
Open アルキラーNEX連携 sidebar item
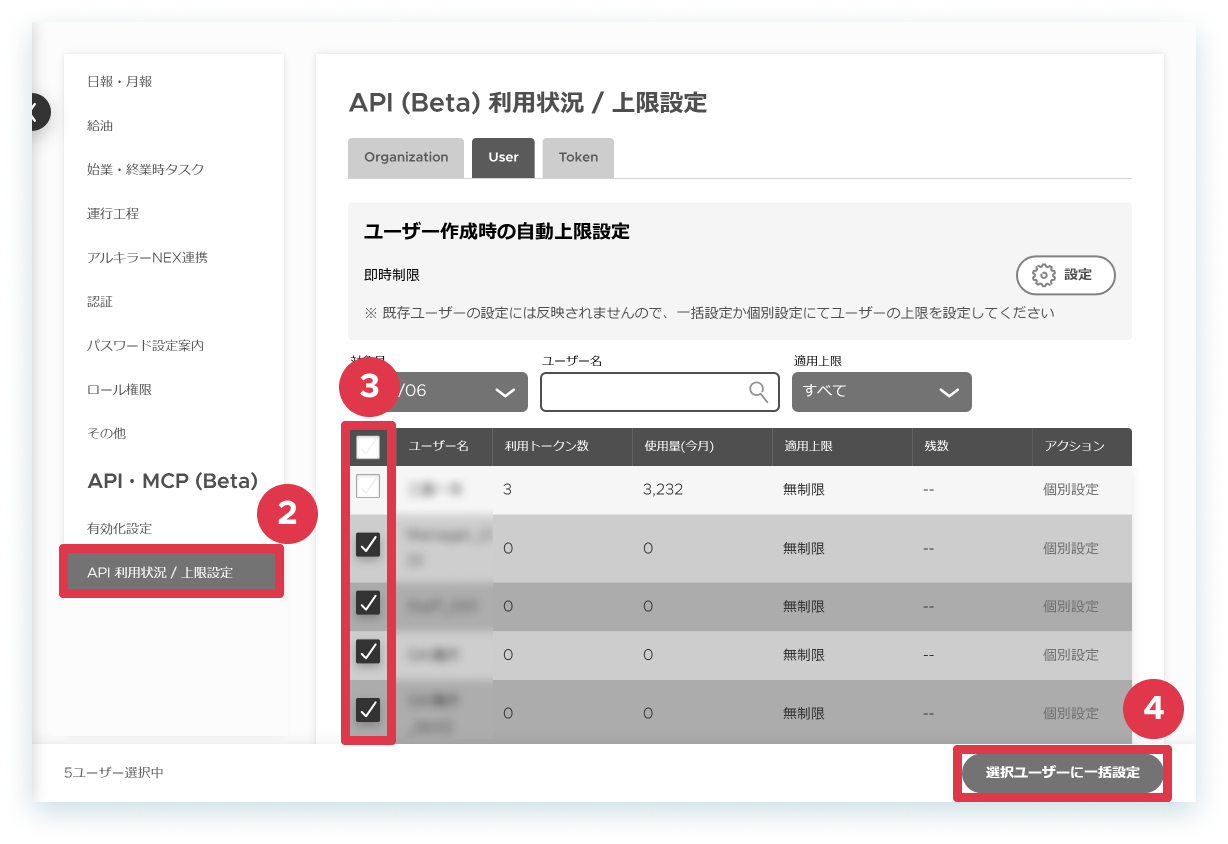pyautogui.click(x=148, y=257)
